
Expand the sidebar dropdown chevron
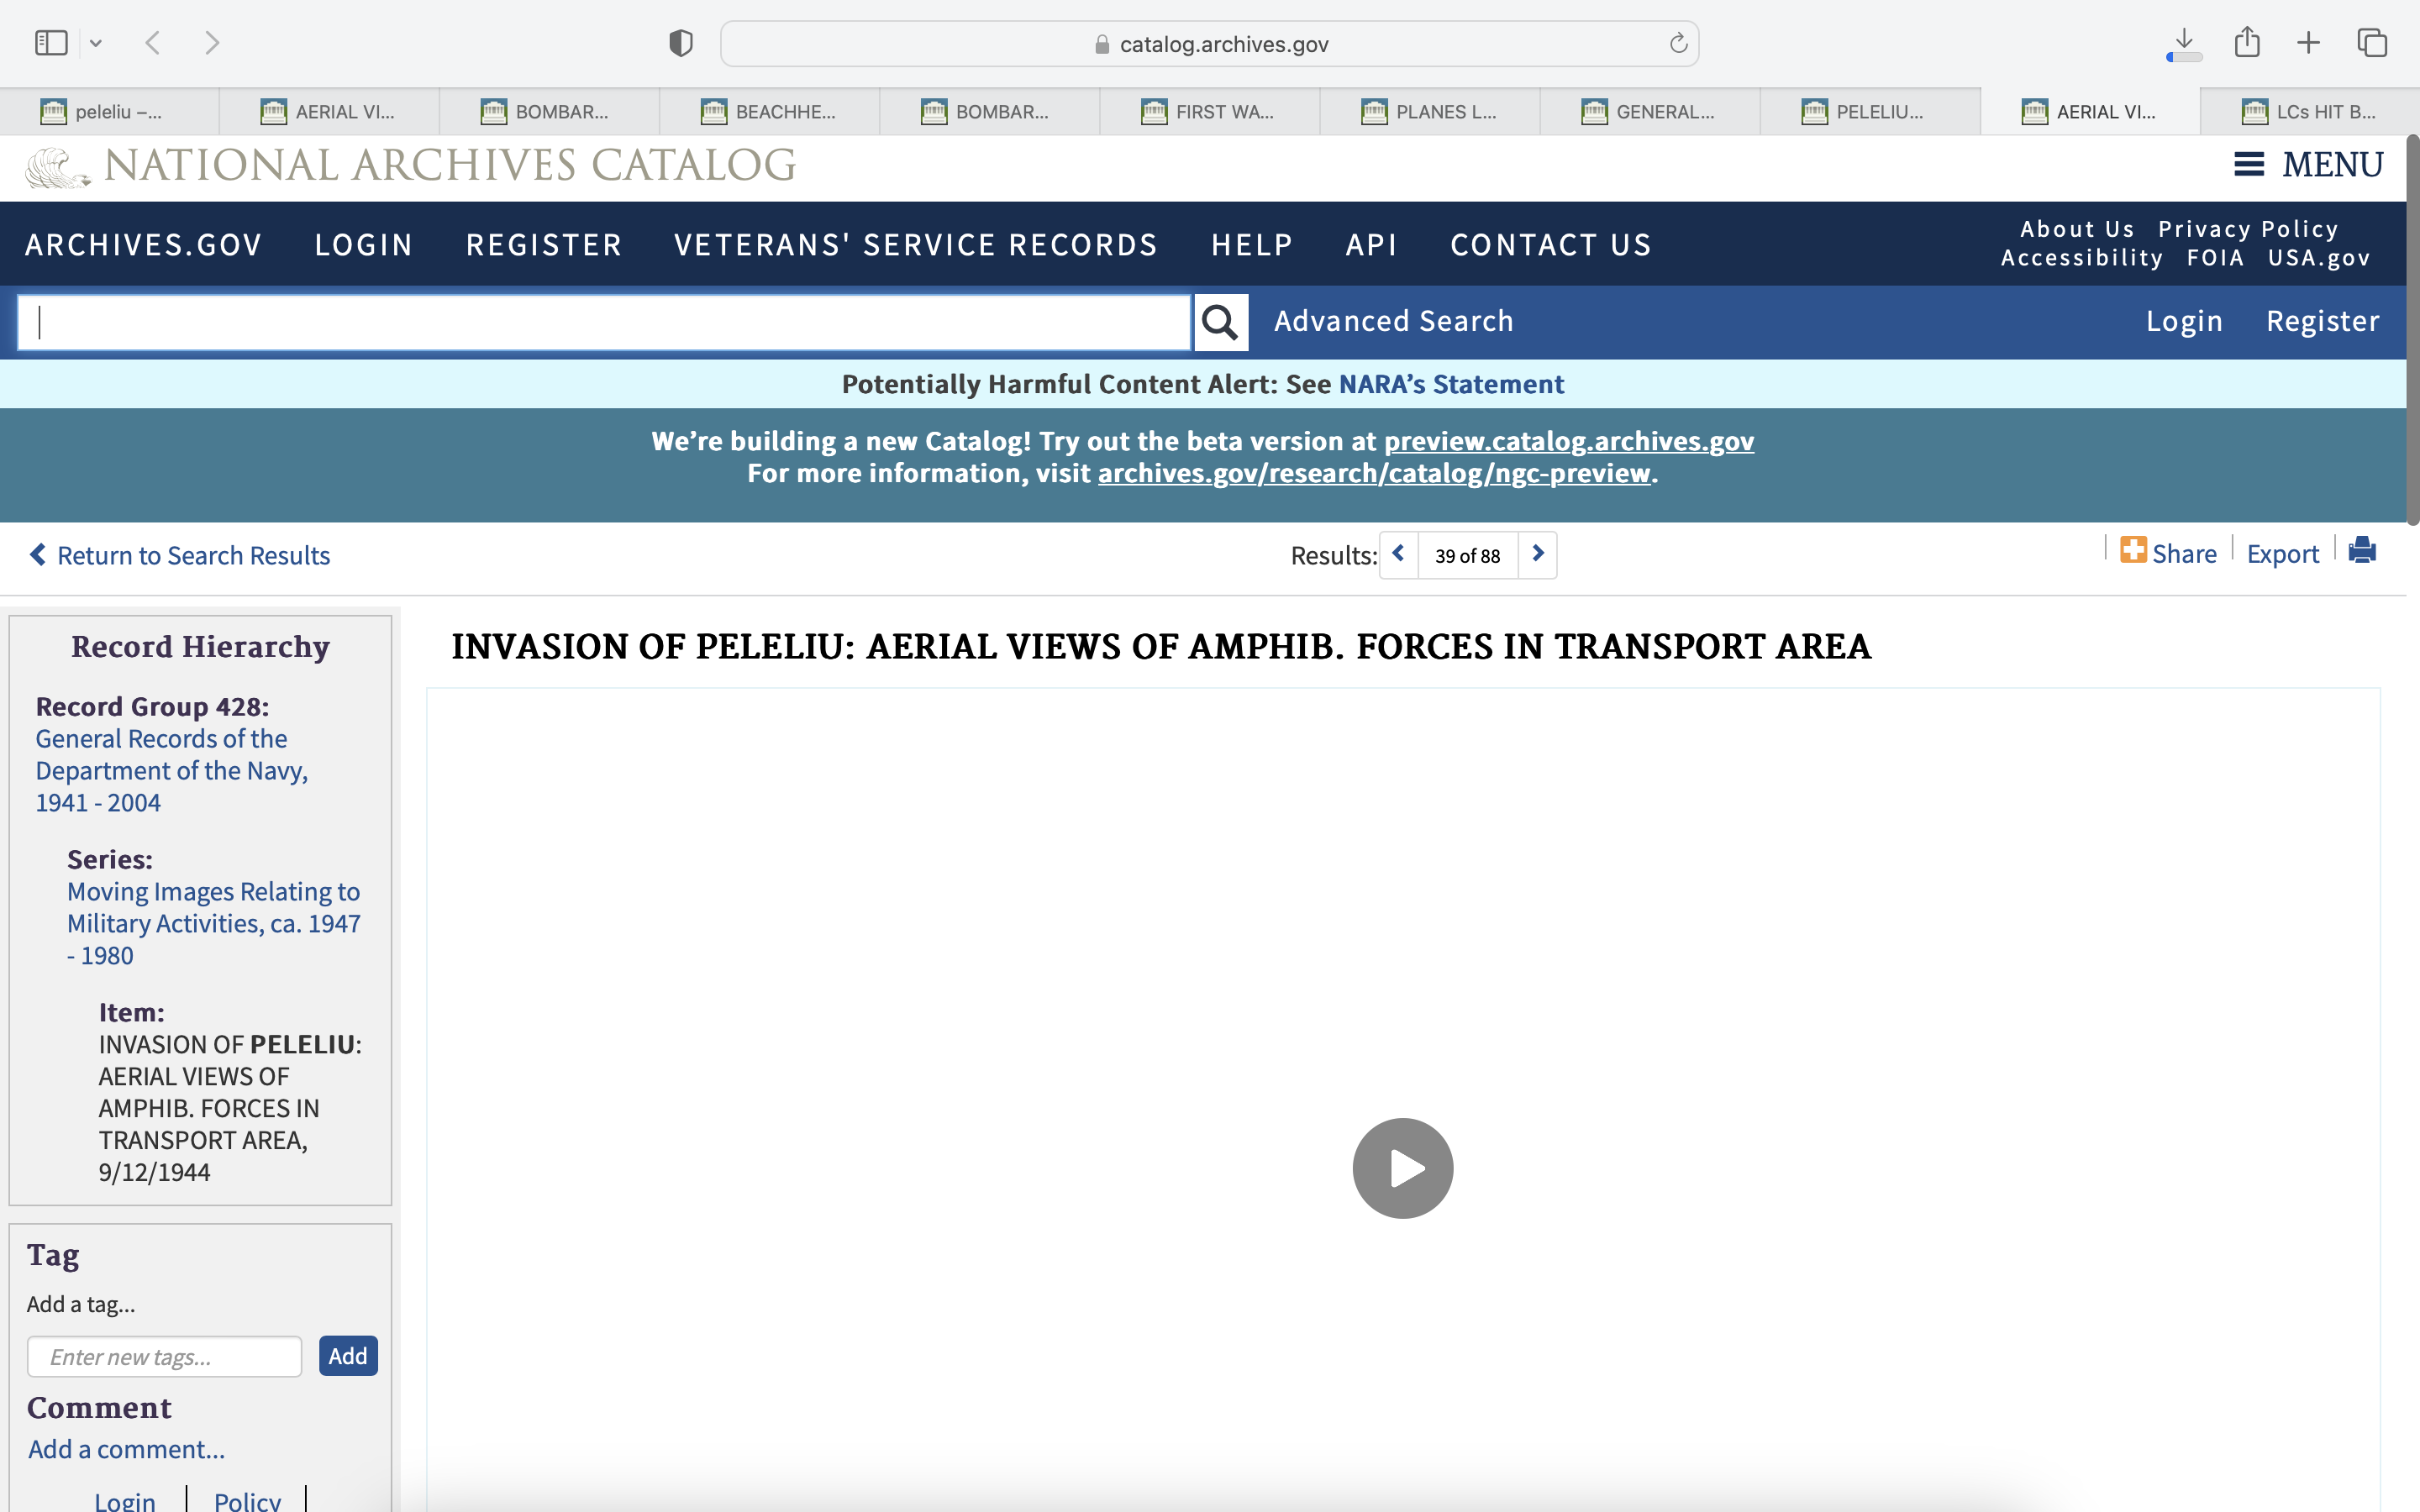click(96, 43)
